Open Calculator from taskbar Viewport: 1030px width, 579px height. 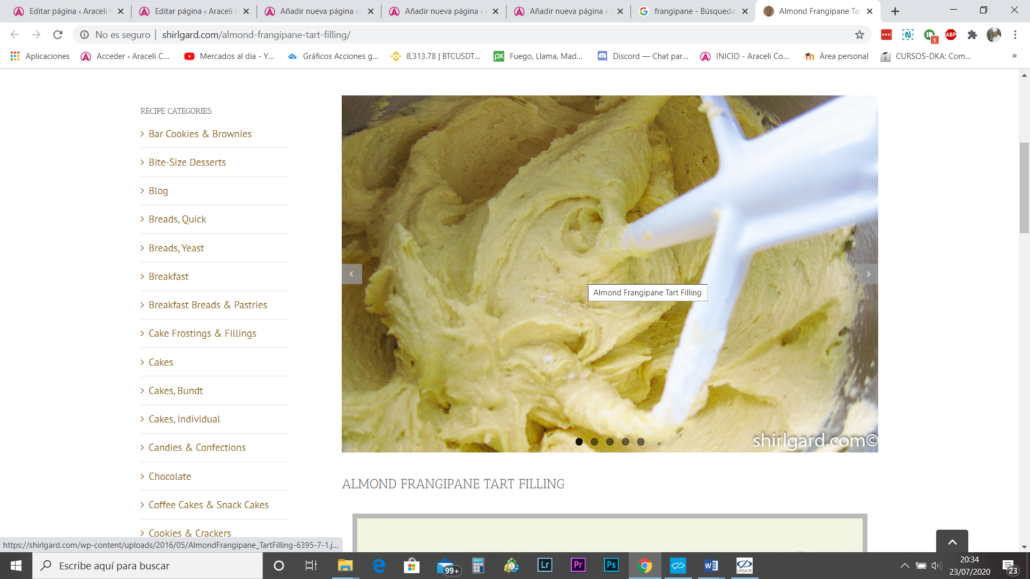click(478, 565)
